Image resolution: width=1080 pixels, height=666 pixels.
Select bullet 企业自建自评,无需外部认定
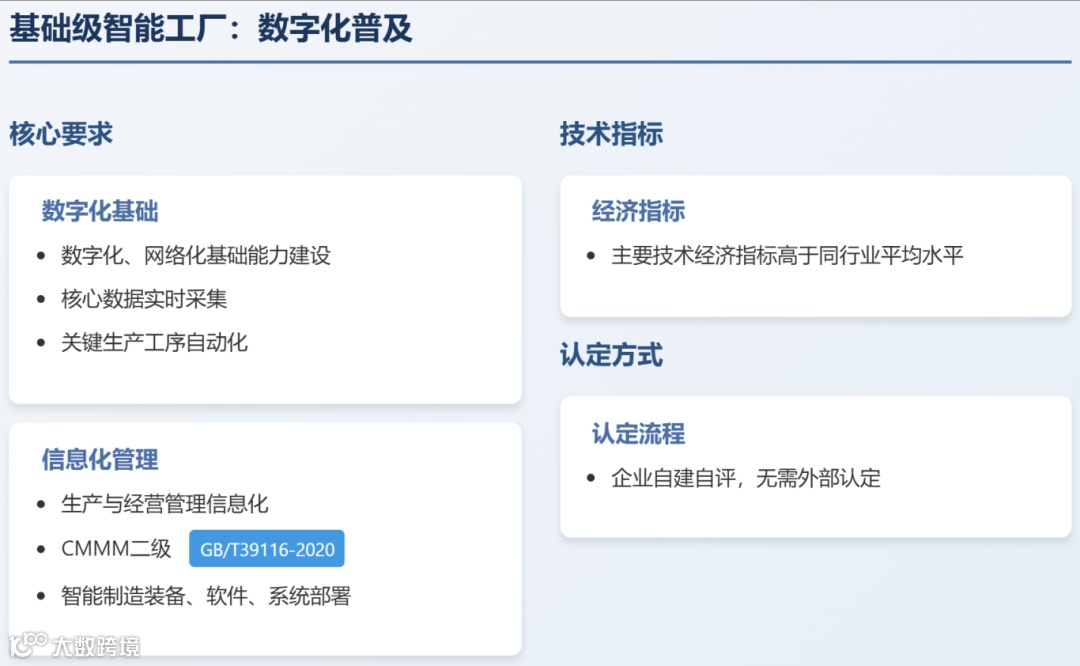(746, 478)
